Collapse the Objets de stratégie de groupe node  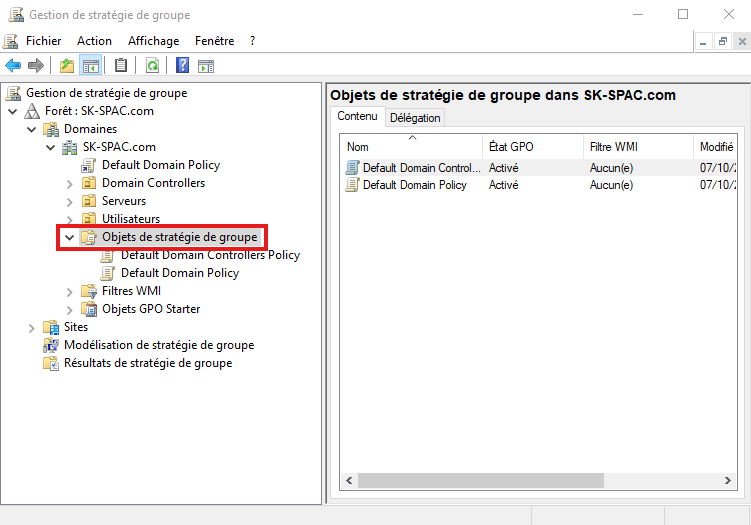click(69, 238)
